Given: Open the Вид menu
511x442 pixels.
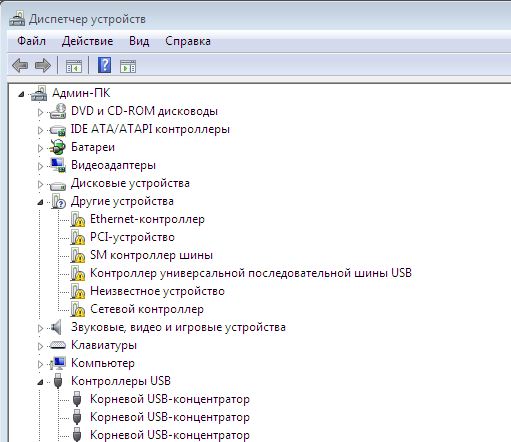Looking at the screenshot, I should tap(139, 41).
